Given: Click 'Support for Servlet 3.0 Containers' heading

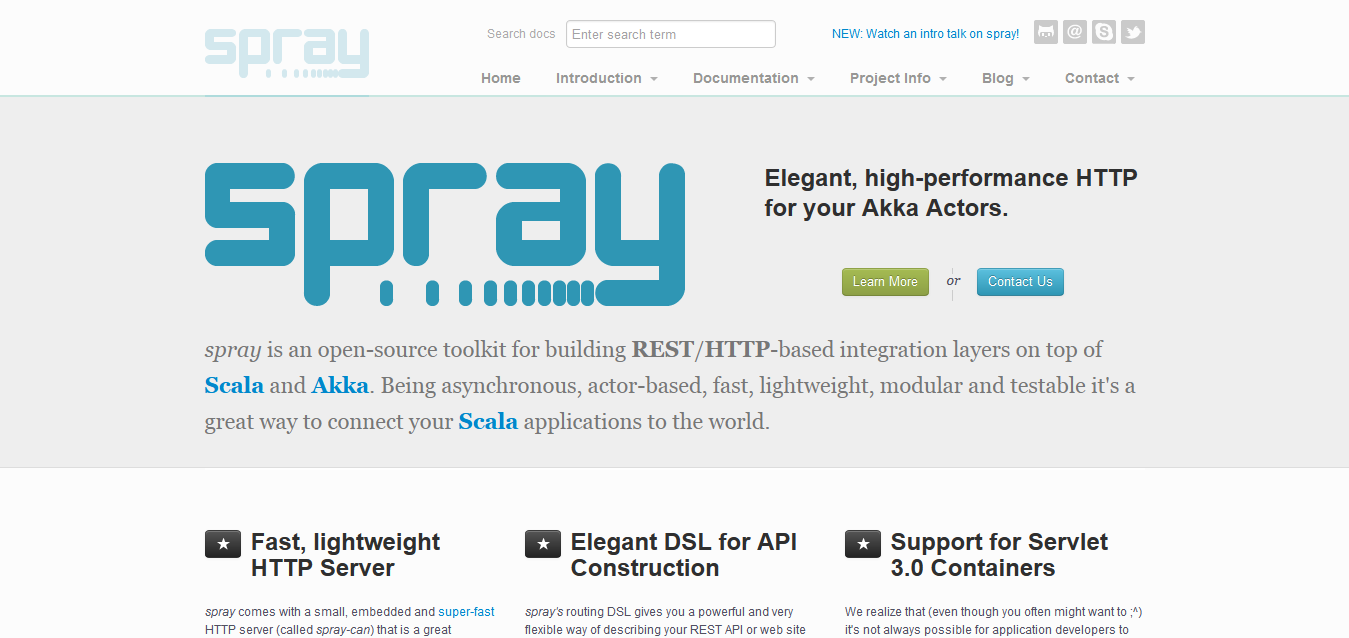Looking at the screenshot, I should pos(999,555).
